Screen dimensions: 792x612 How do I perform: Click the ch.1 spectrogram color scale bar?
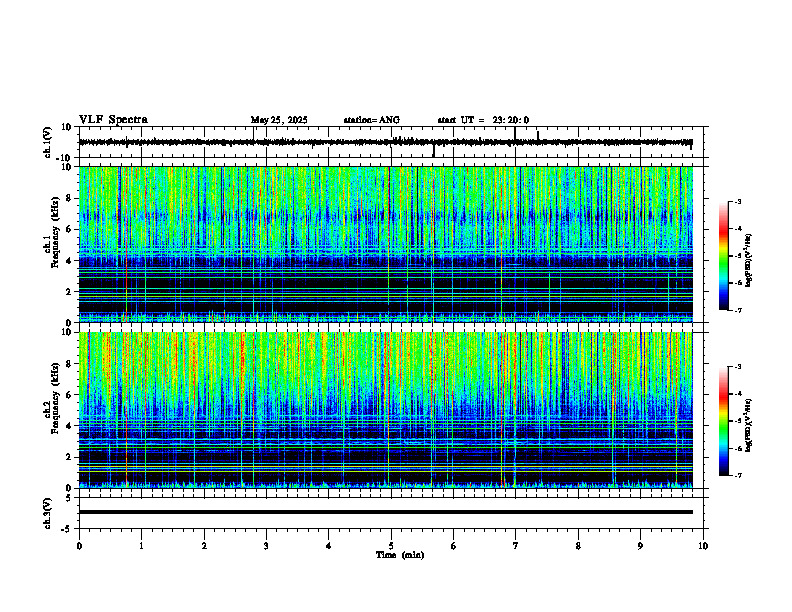(724, 256)
